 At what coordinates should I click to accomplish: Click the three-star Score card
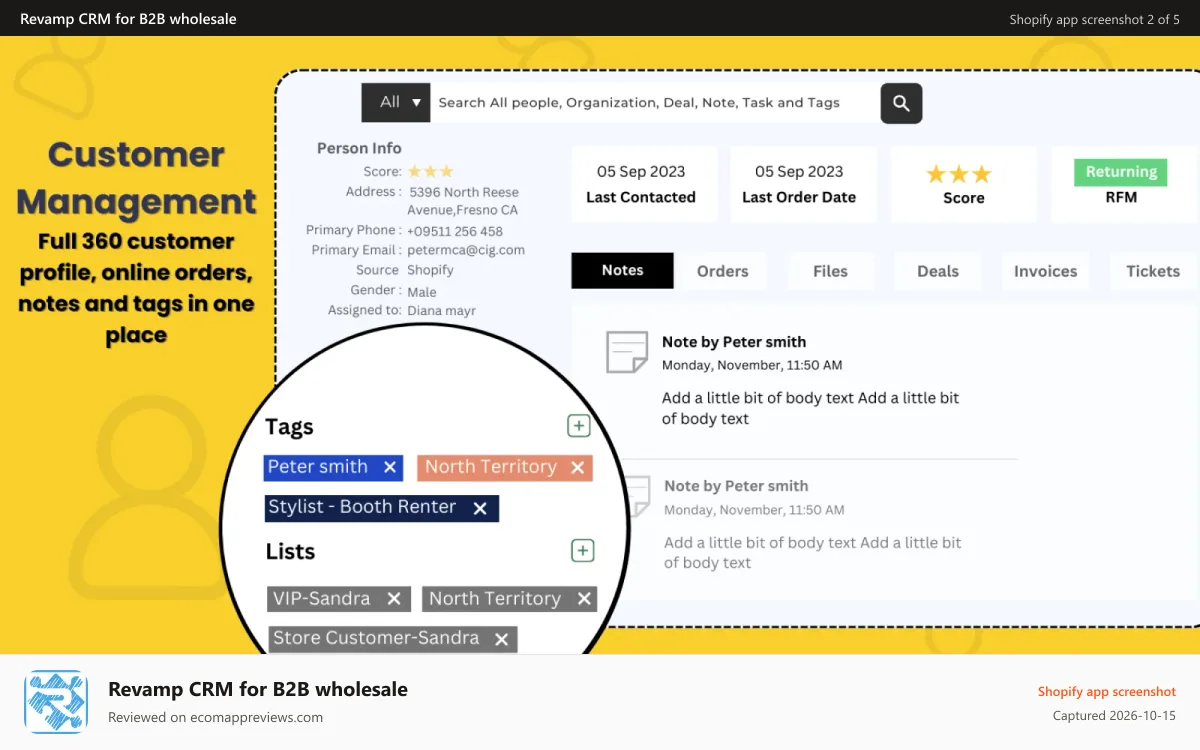click(962, 184)
